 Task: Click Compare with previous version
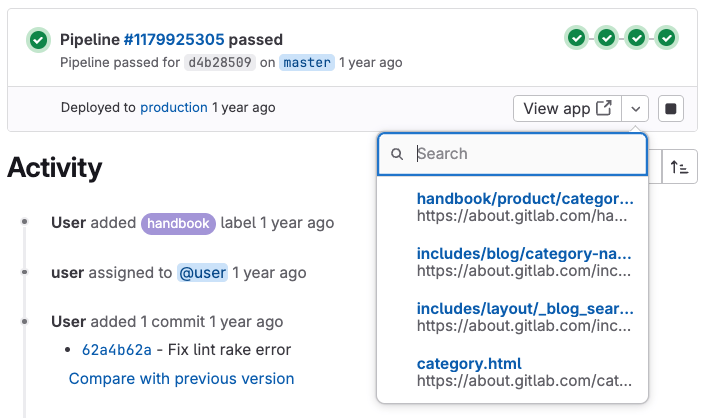pos(181,379)
